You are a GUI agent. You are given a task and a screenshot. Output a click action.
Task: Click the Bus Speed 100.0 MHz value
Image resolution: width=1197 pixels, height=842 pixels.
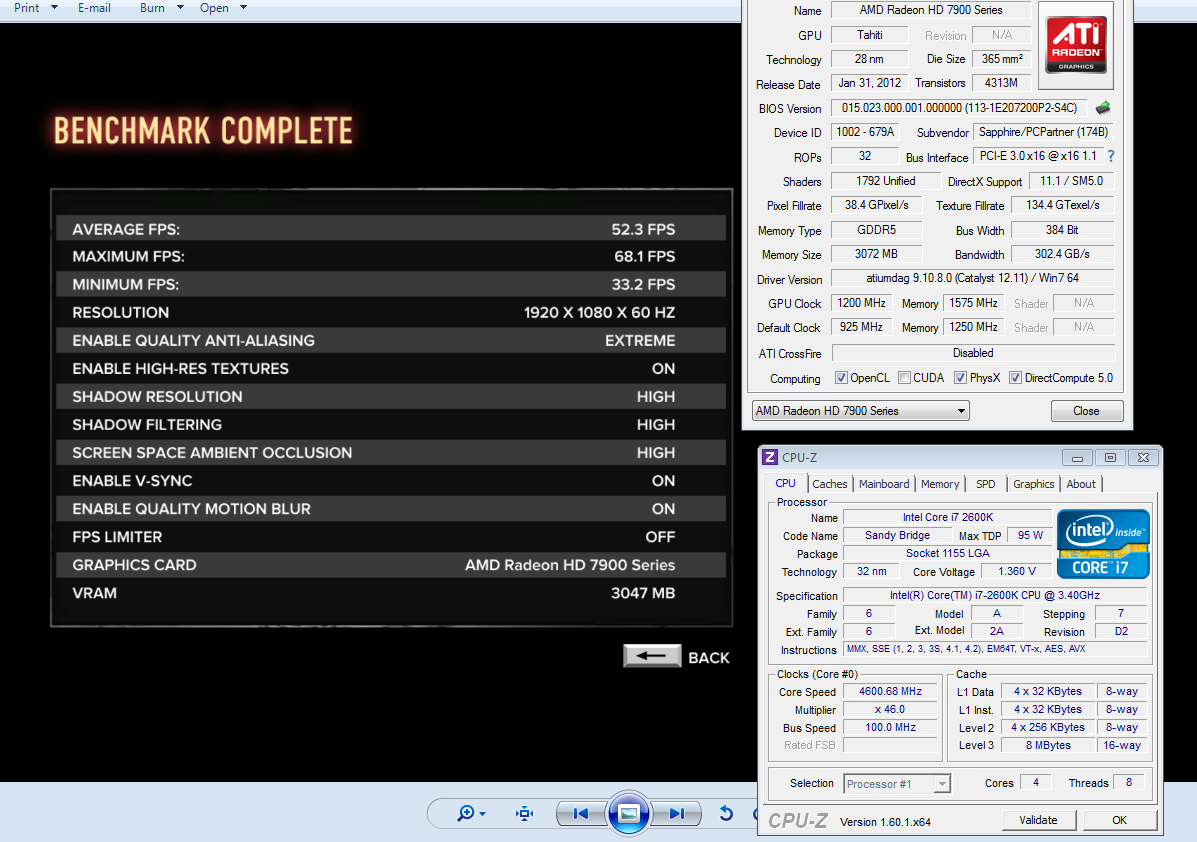[x=890, y=727]
